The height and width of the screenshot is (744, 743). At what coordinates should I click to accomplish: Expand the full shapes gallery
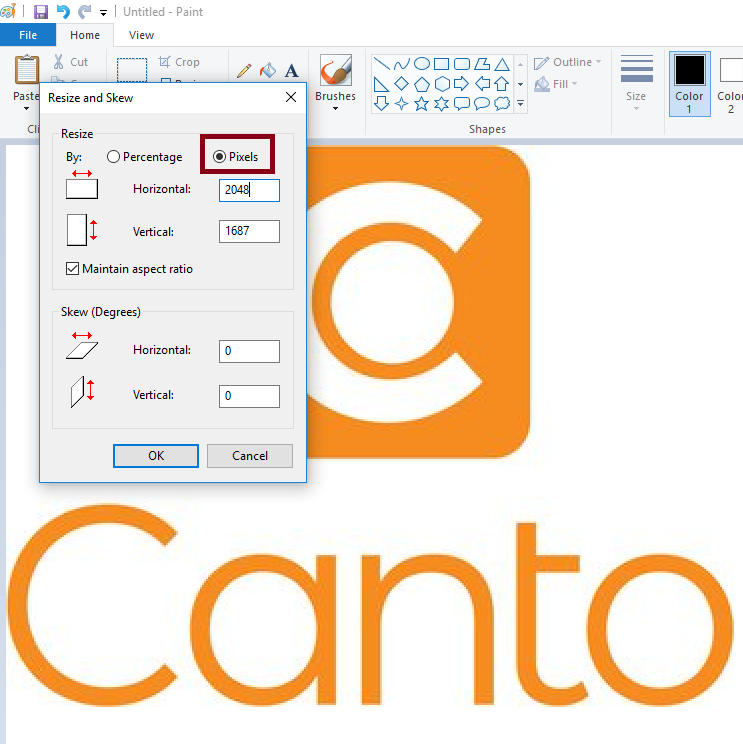[x=520, y=103]
